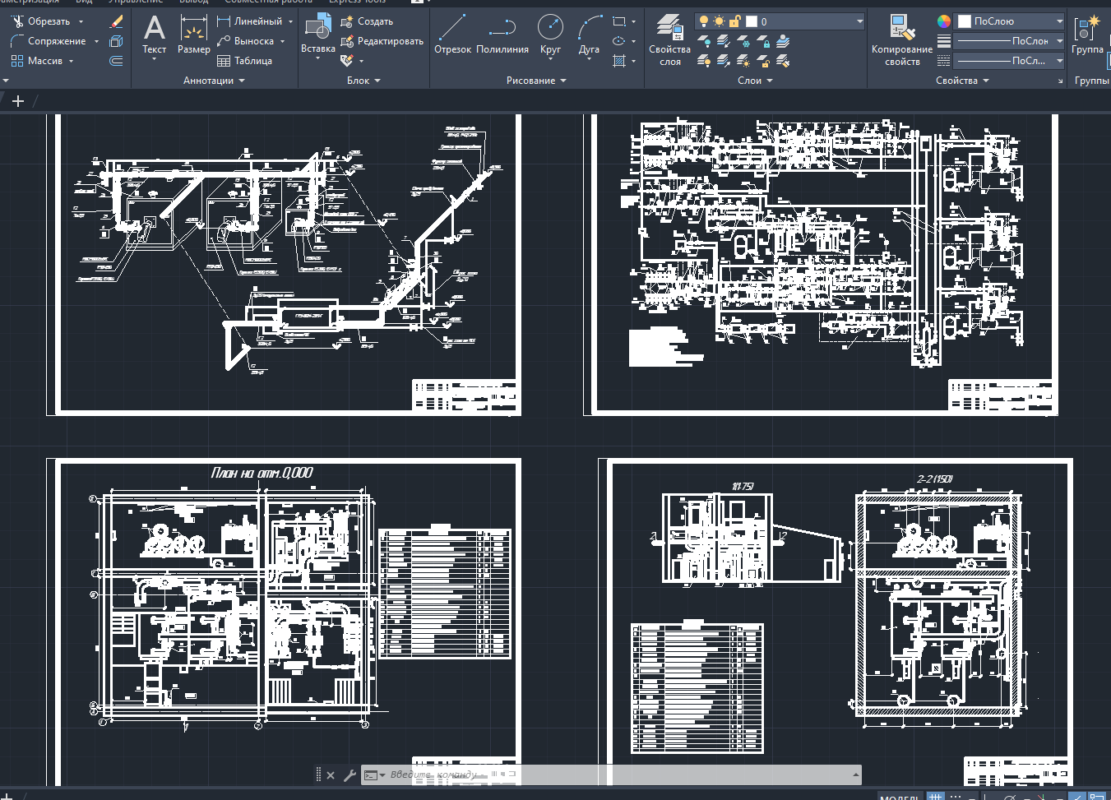This screenshot has height=800, width=1111.
Task: Click the Make Current layer icon
Action: [x=783, y=42]
